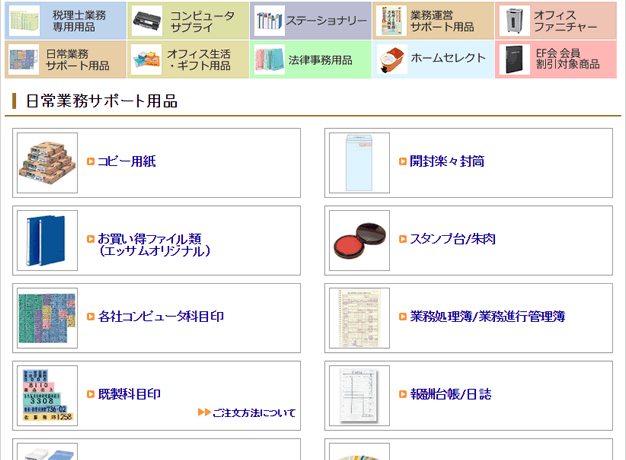
Task: Open ステーショナリー category tab
Action: (311, 21)
